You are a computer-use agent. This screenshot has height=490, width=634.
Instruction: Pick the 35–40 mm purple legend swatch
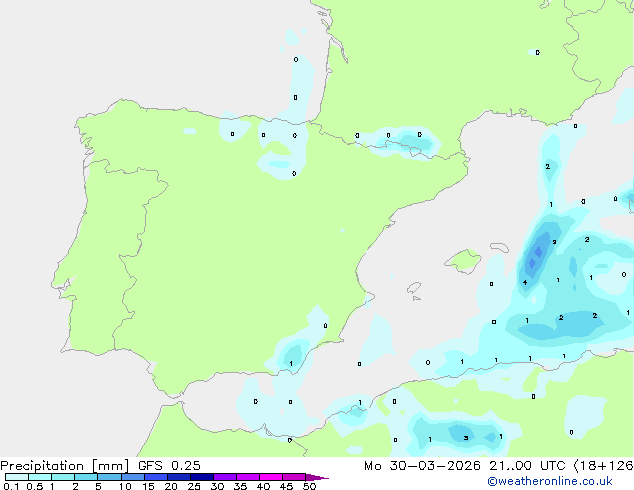tap(248, 477)
